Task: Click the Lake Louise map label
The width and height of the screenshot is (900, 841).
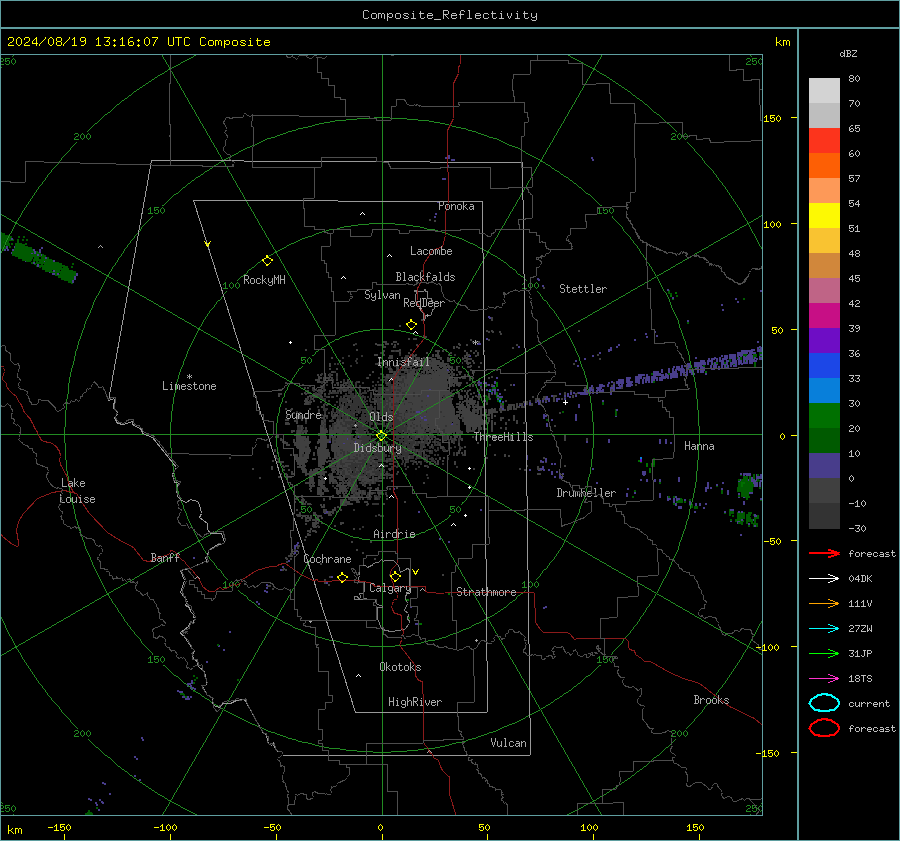Action: tap(77, 491)
